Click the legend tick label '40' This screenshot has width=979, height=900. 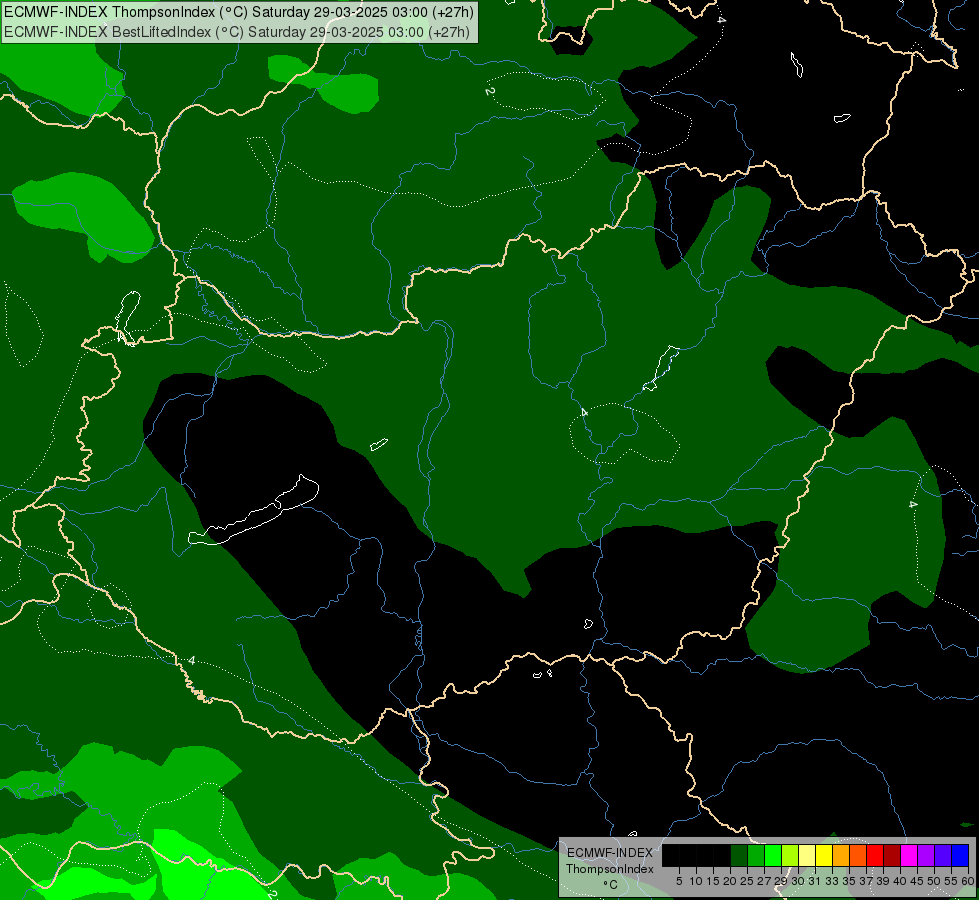[900, 881]
